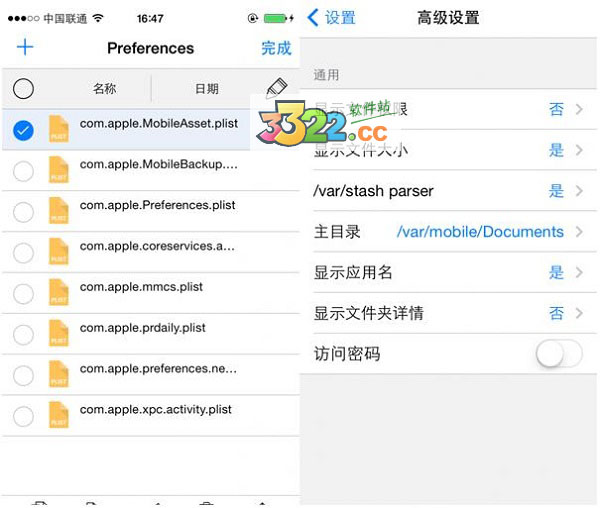Image resolution: width=600 pixels, height=508 pixels.
Task: Toggle the select-all circle in header
Action: pos(23,88)
